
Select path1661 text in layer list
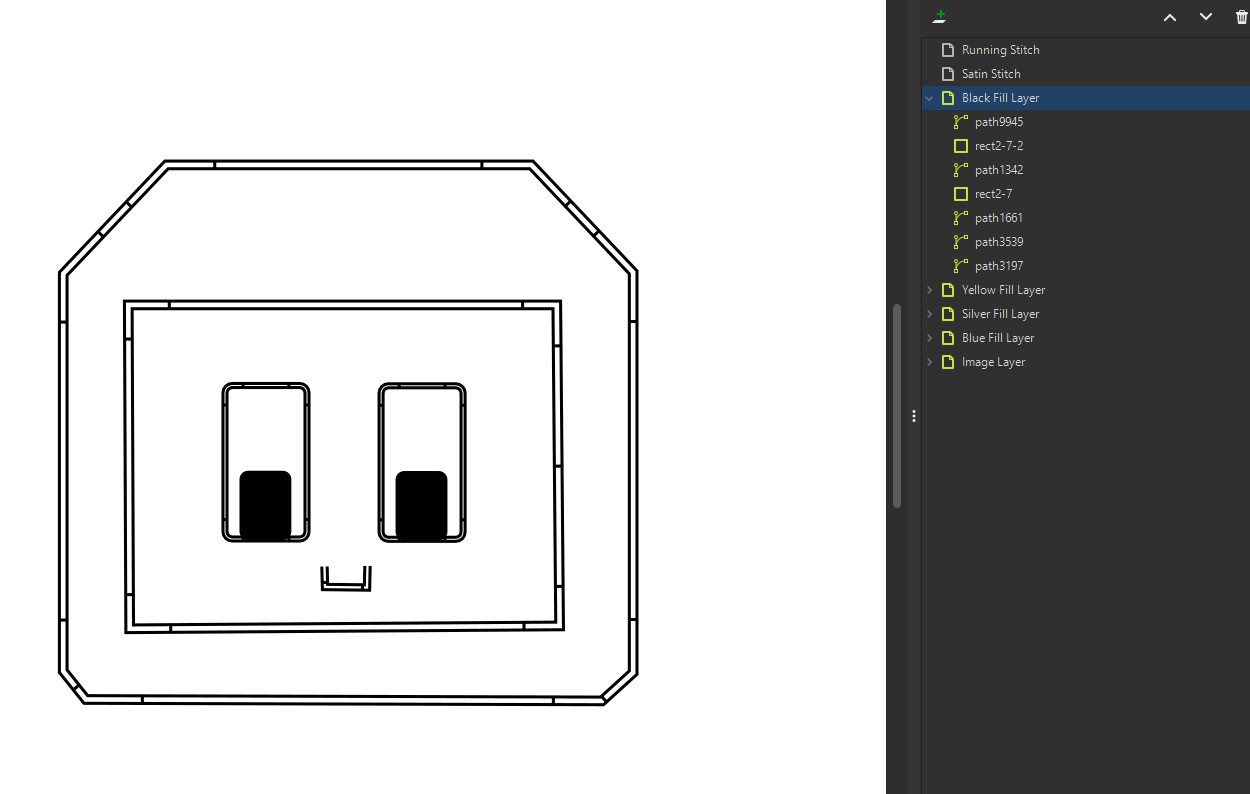click(x=999, y=218)
